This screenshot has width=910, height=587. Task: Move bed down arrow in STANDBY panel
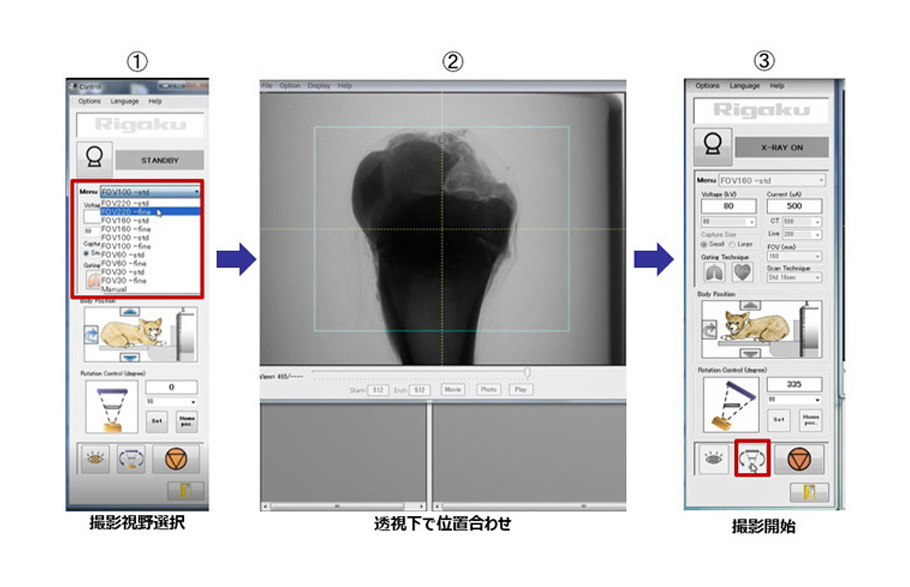coord(129,357)
